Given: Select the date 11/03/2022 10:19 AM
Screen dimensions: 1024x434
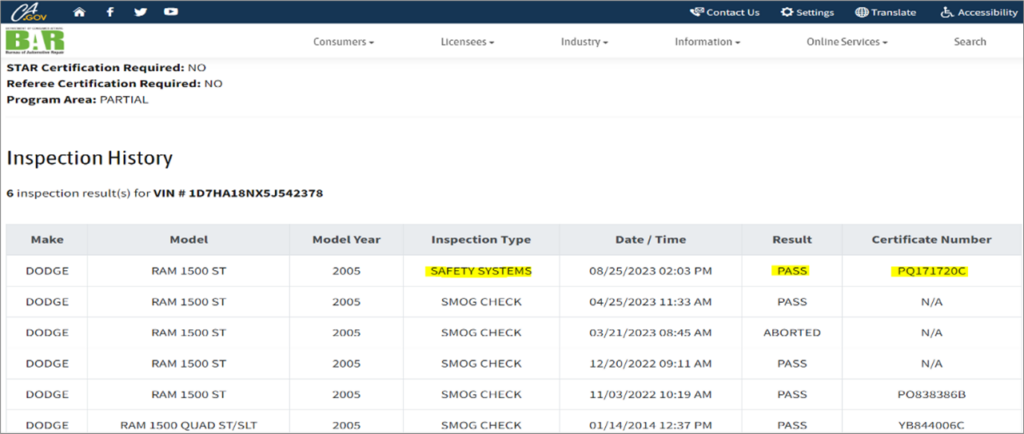Looking at the screenshot, I should point(650,394).
